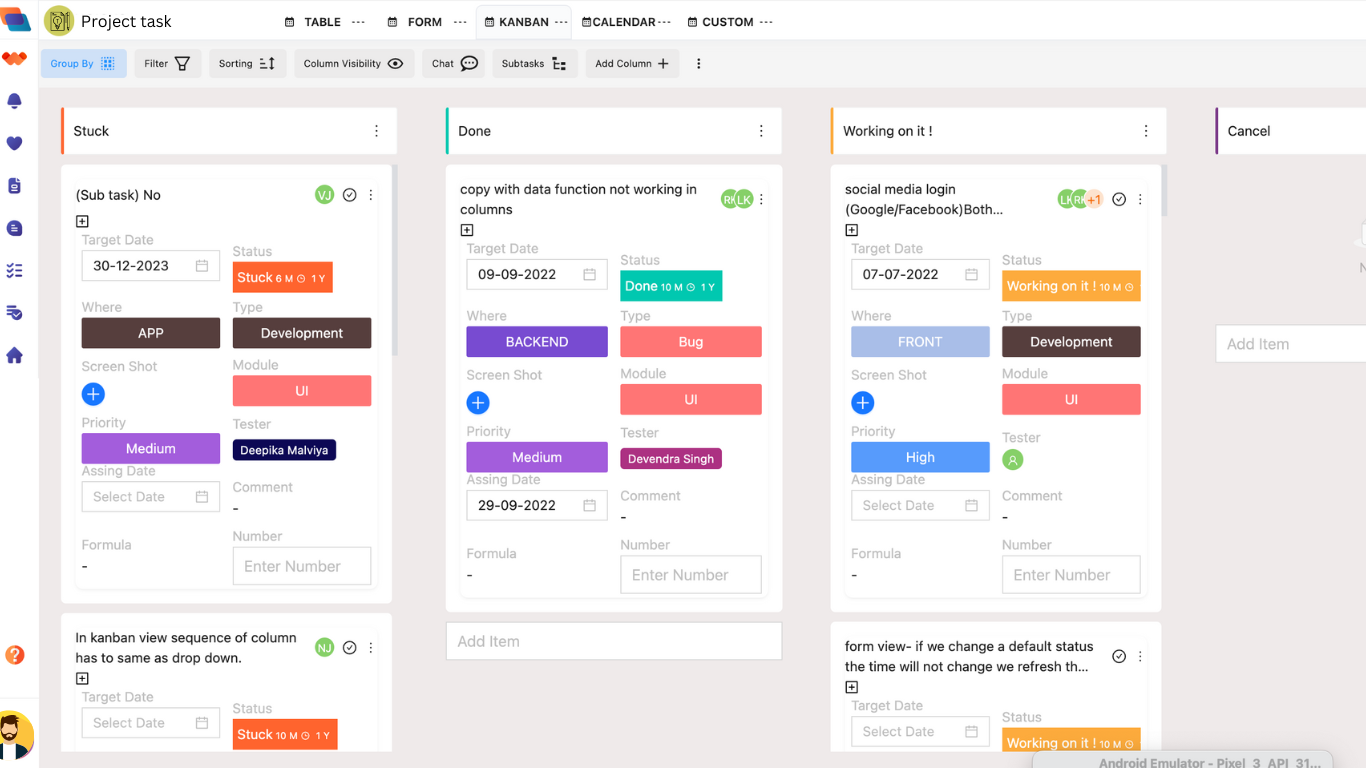The height and width of the screenshot is (768, 1366).
Task: Open the Subtasks toolbar button
Action: click(534, 64)
